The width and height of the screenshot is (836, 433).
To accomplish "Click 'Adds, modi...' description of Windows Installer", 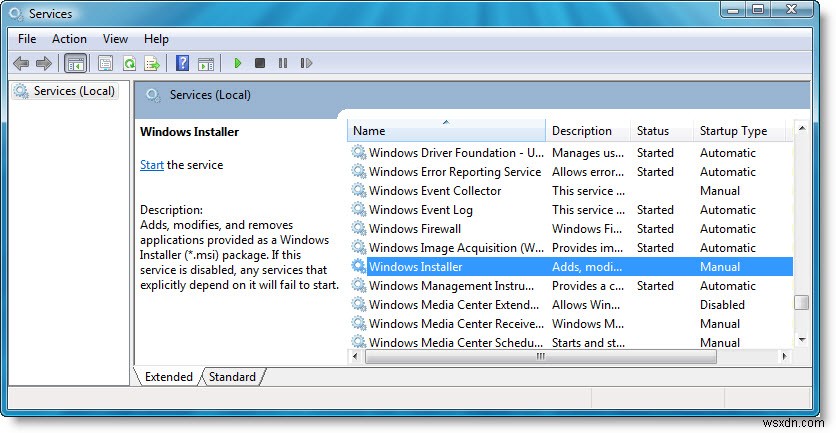I will (x=586, y=267).
